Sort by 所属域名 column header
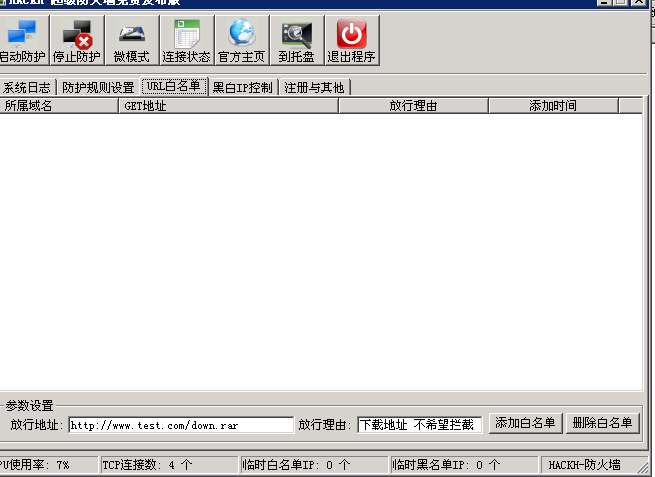Screen dimensions: 655x477 59,106
